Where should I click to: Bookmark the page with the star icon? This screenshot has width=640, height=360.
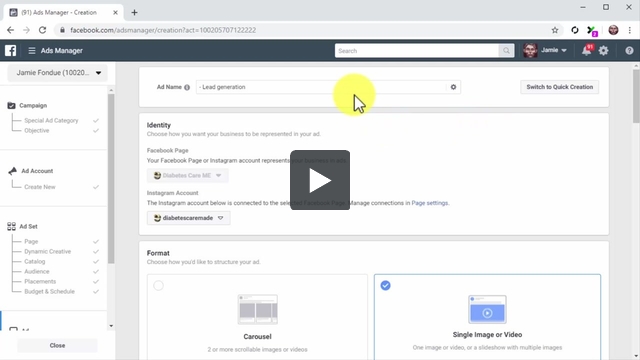pos(555,30)
